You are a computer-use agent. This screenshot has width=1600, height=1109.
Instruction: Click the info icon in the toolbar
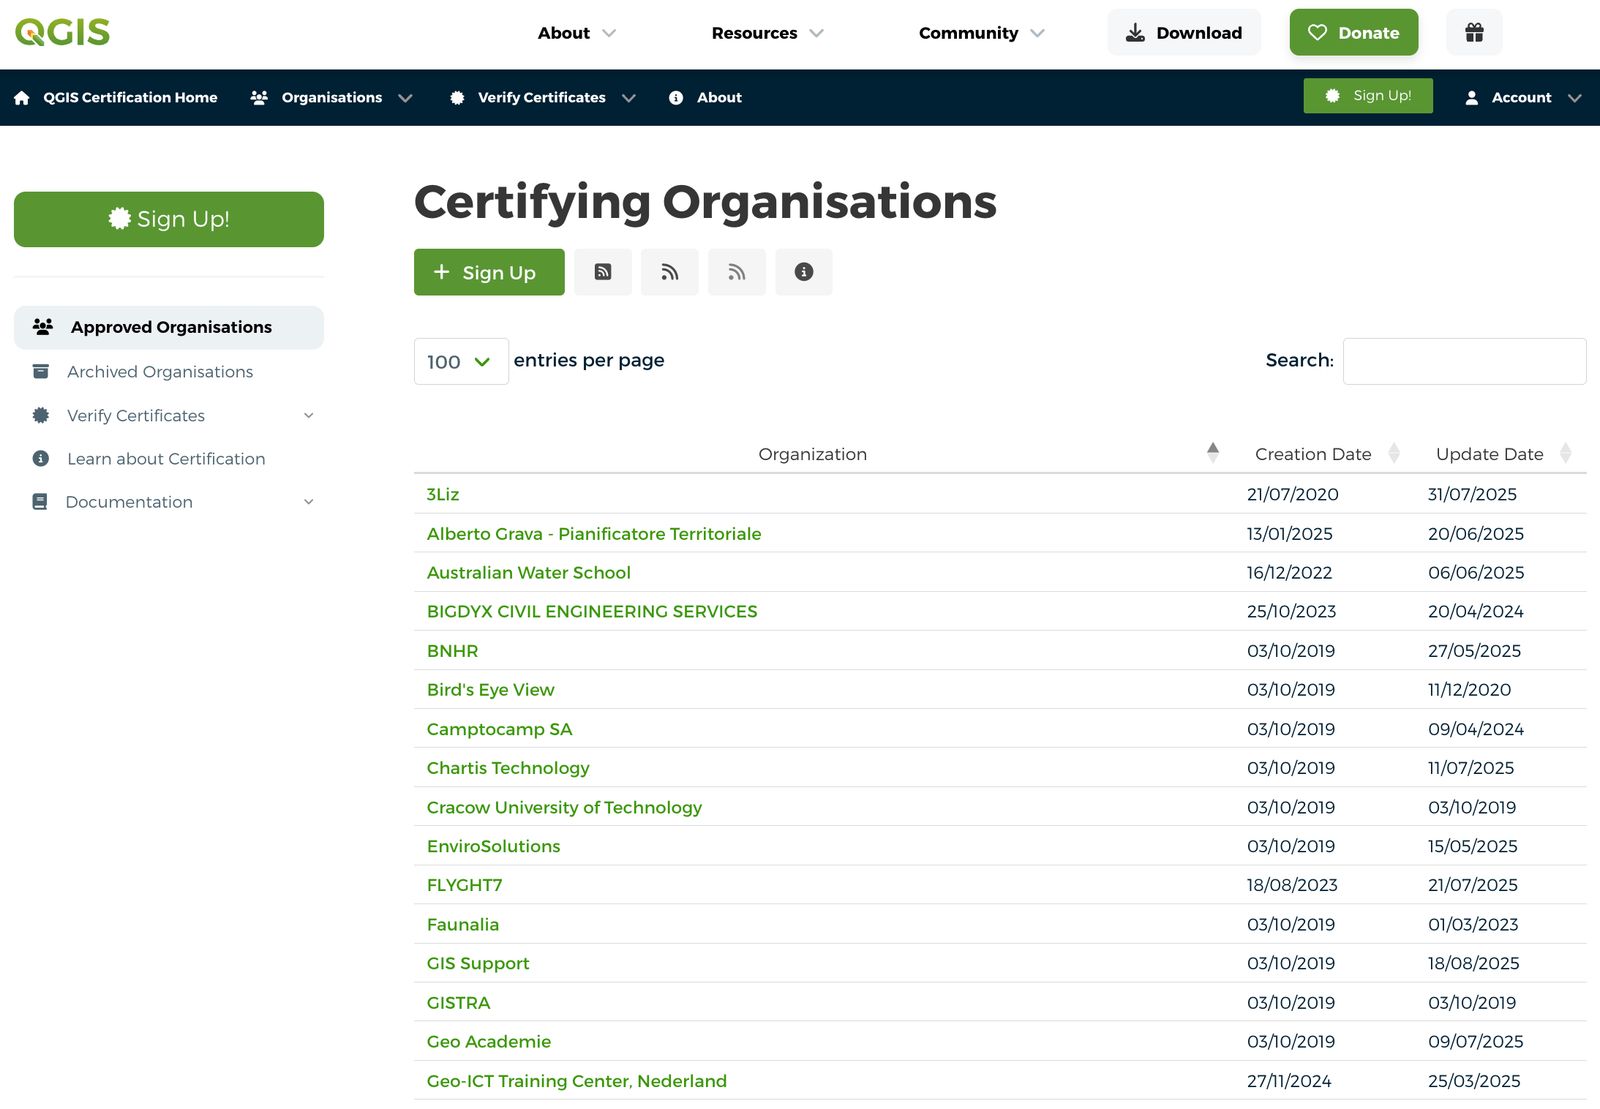804,272
